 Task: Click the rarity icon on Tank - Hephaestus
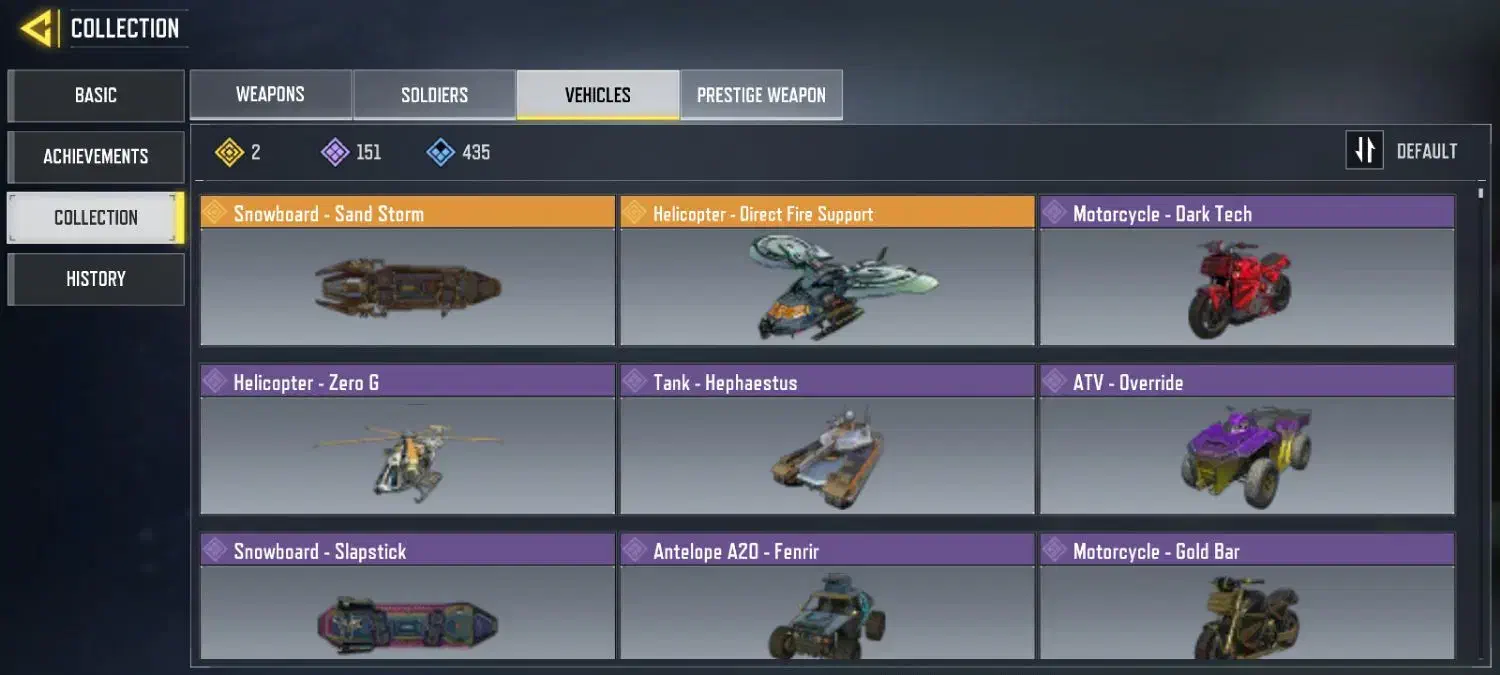pos(635,382)
